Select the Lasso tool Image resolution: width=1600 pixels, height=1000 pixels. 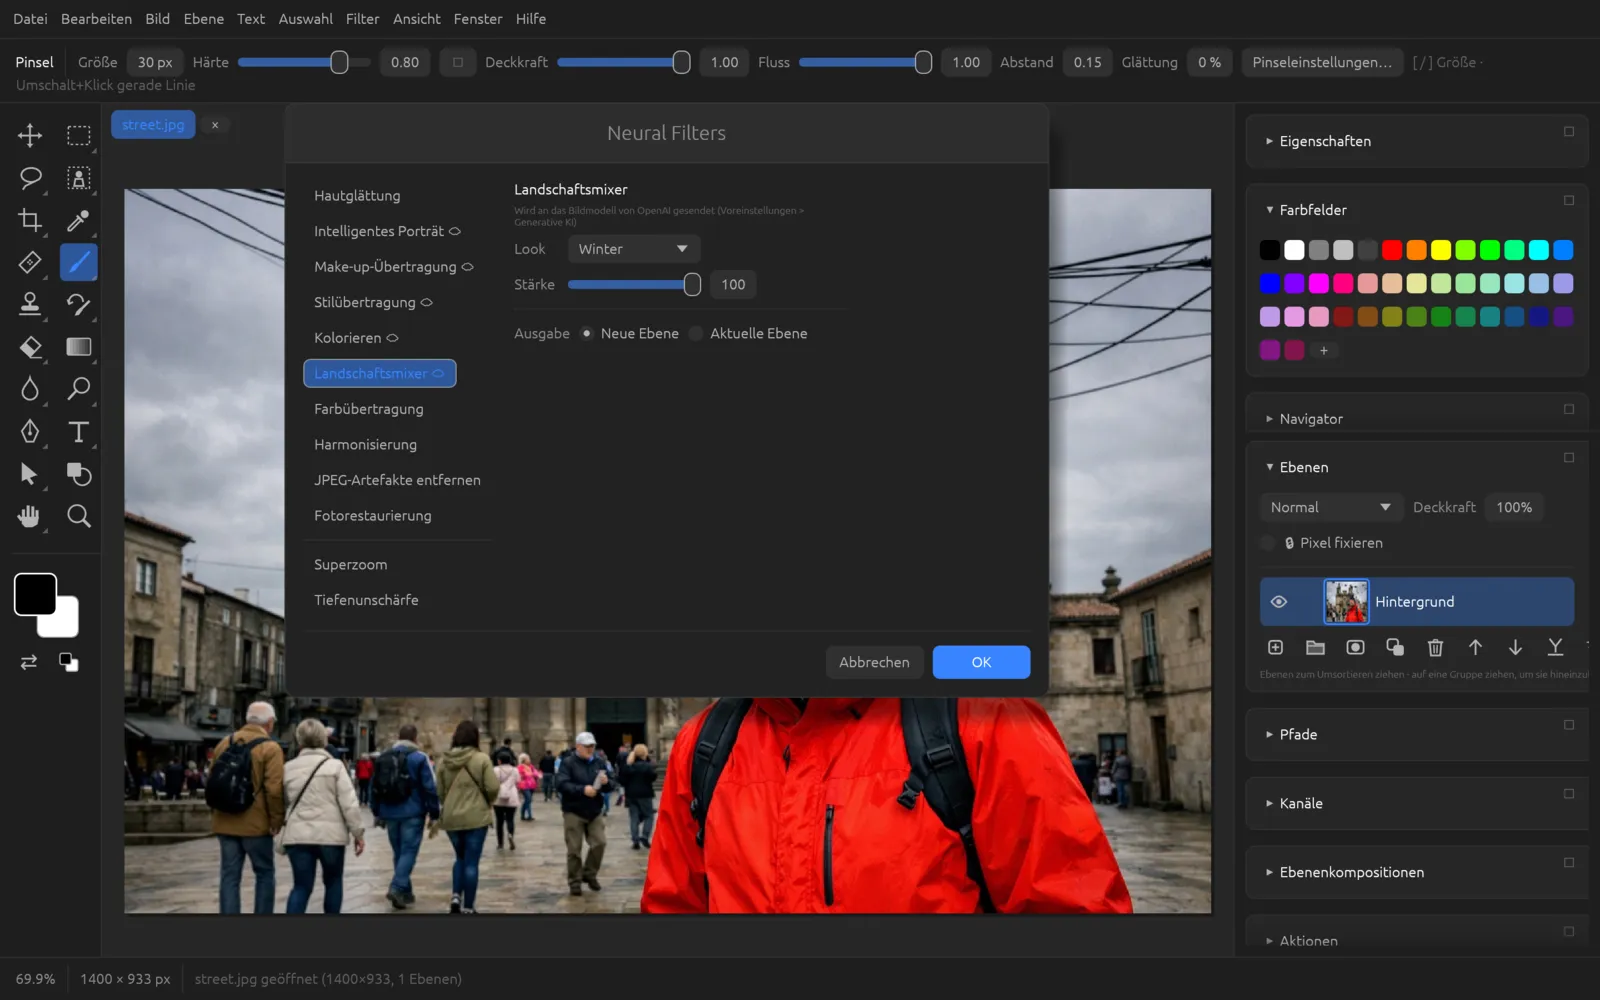[x=30, y=178]
